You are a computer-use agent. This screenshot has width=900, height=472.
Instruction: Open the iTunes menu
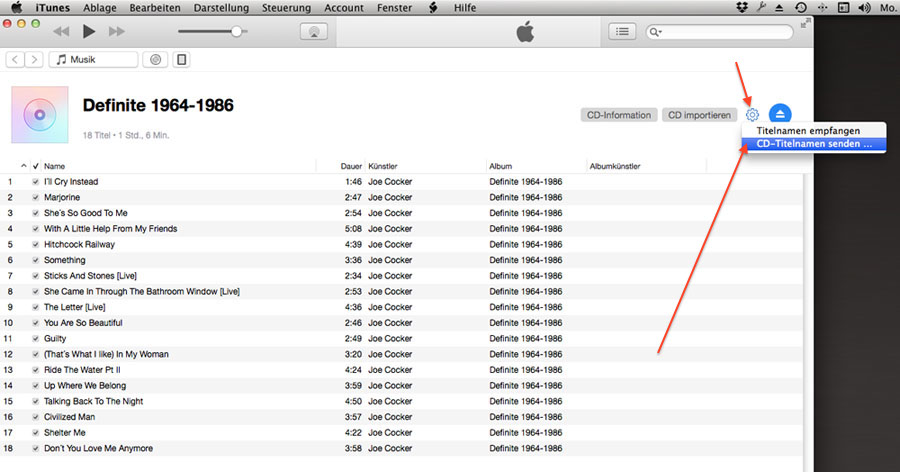[53, 7]
